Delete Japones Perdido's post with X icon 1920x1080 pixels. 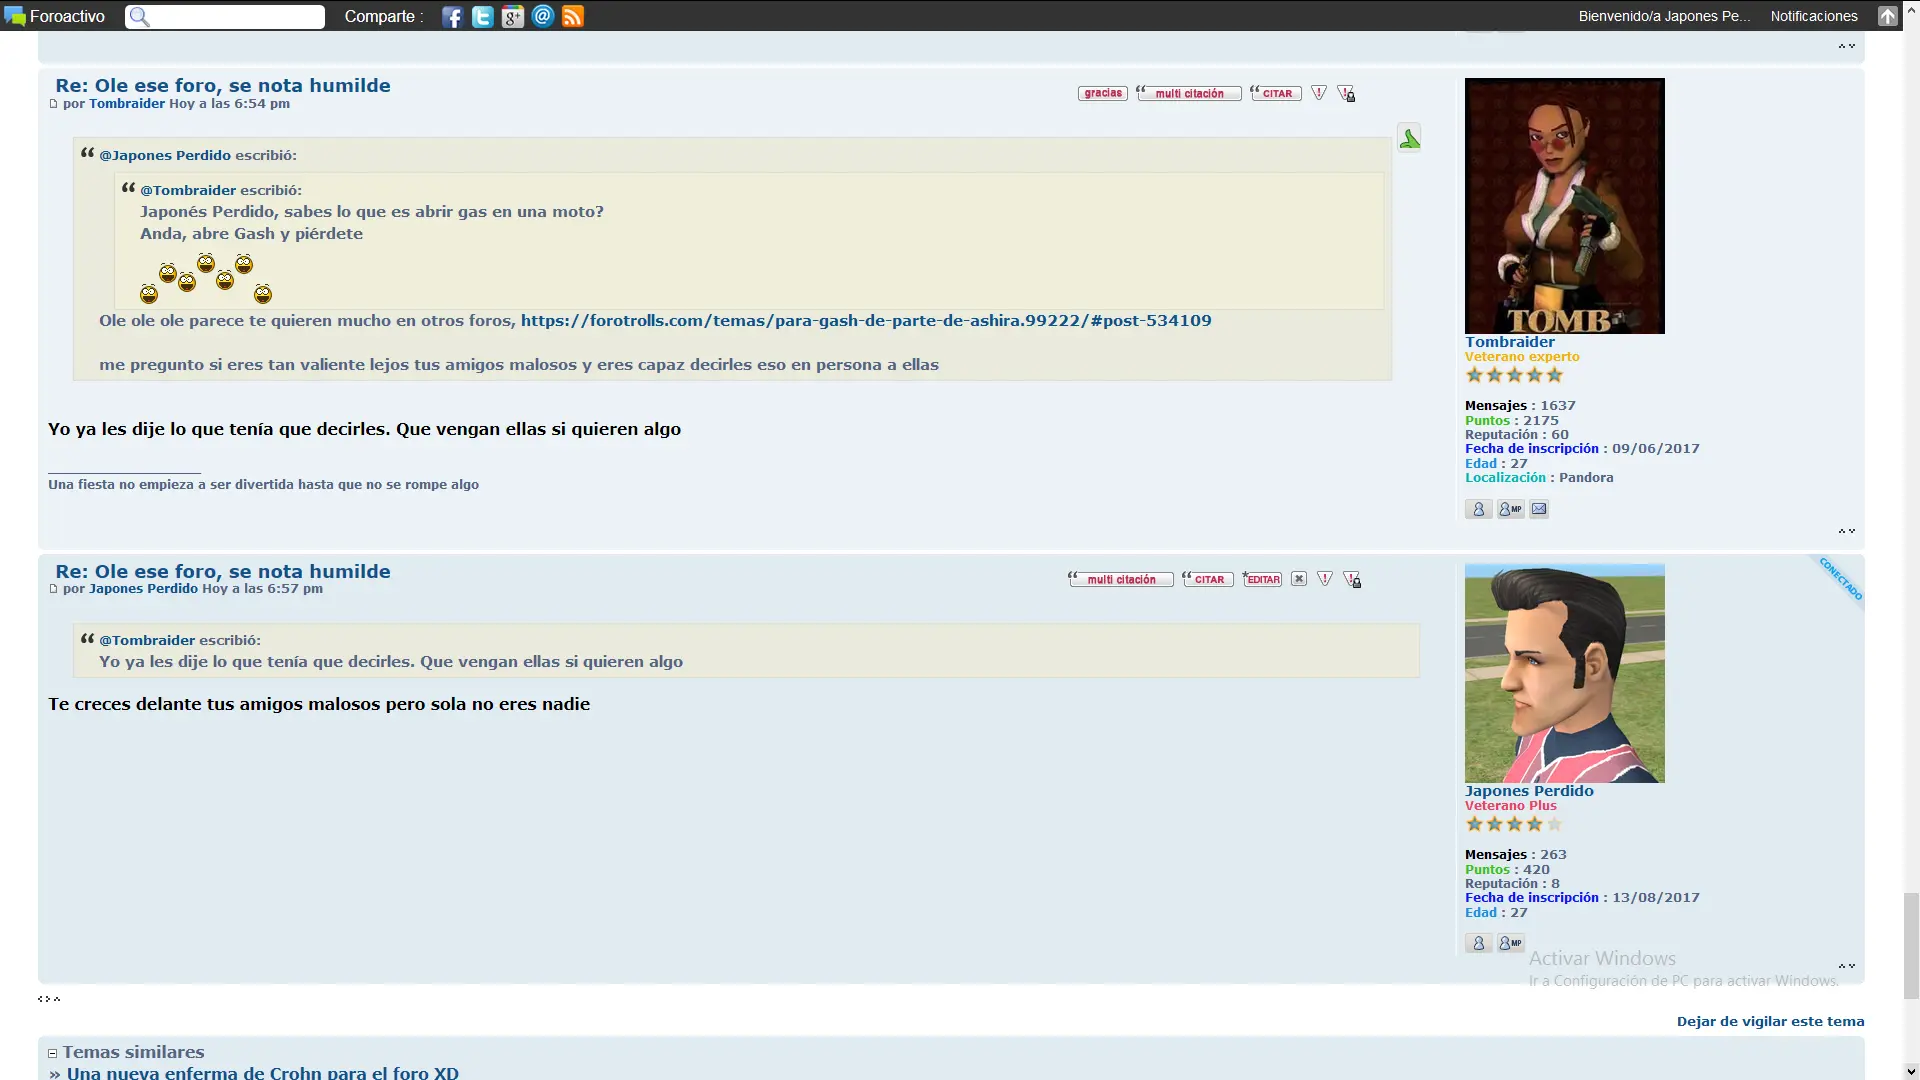point(1298,579)
